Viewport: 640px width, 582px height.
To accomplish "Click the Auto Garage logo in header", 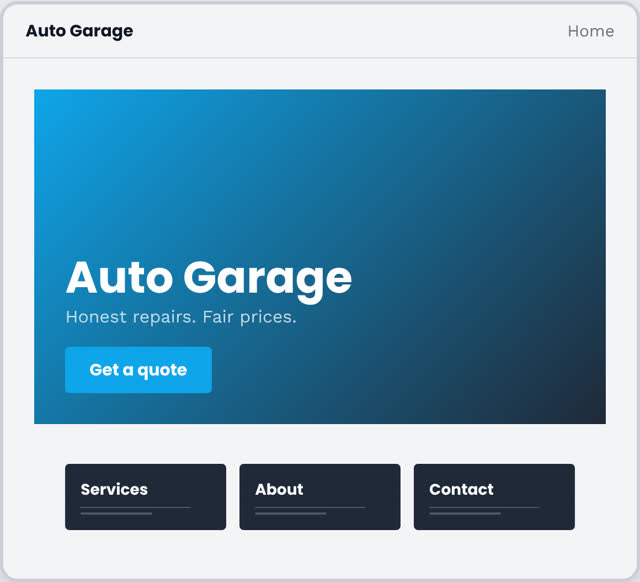I will pyautogui.click(x=79, y=31).
